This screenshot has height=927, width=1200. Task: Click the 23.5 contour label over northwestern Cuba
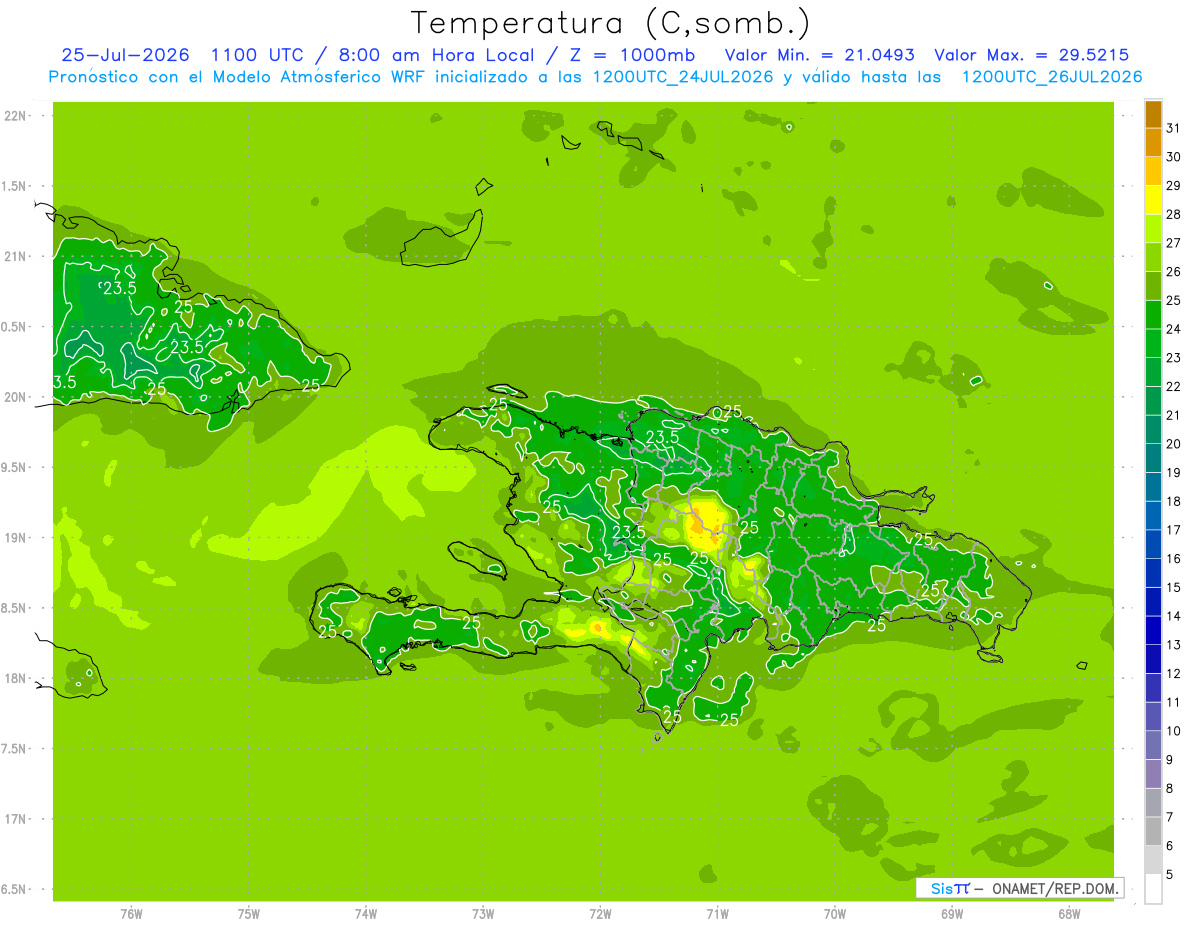tap(120, 288)
